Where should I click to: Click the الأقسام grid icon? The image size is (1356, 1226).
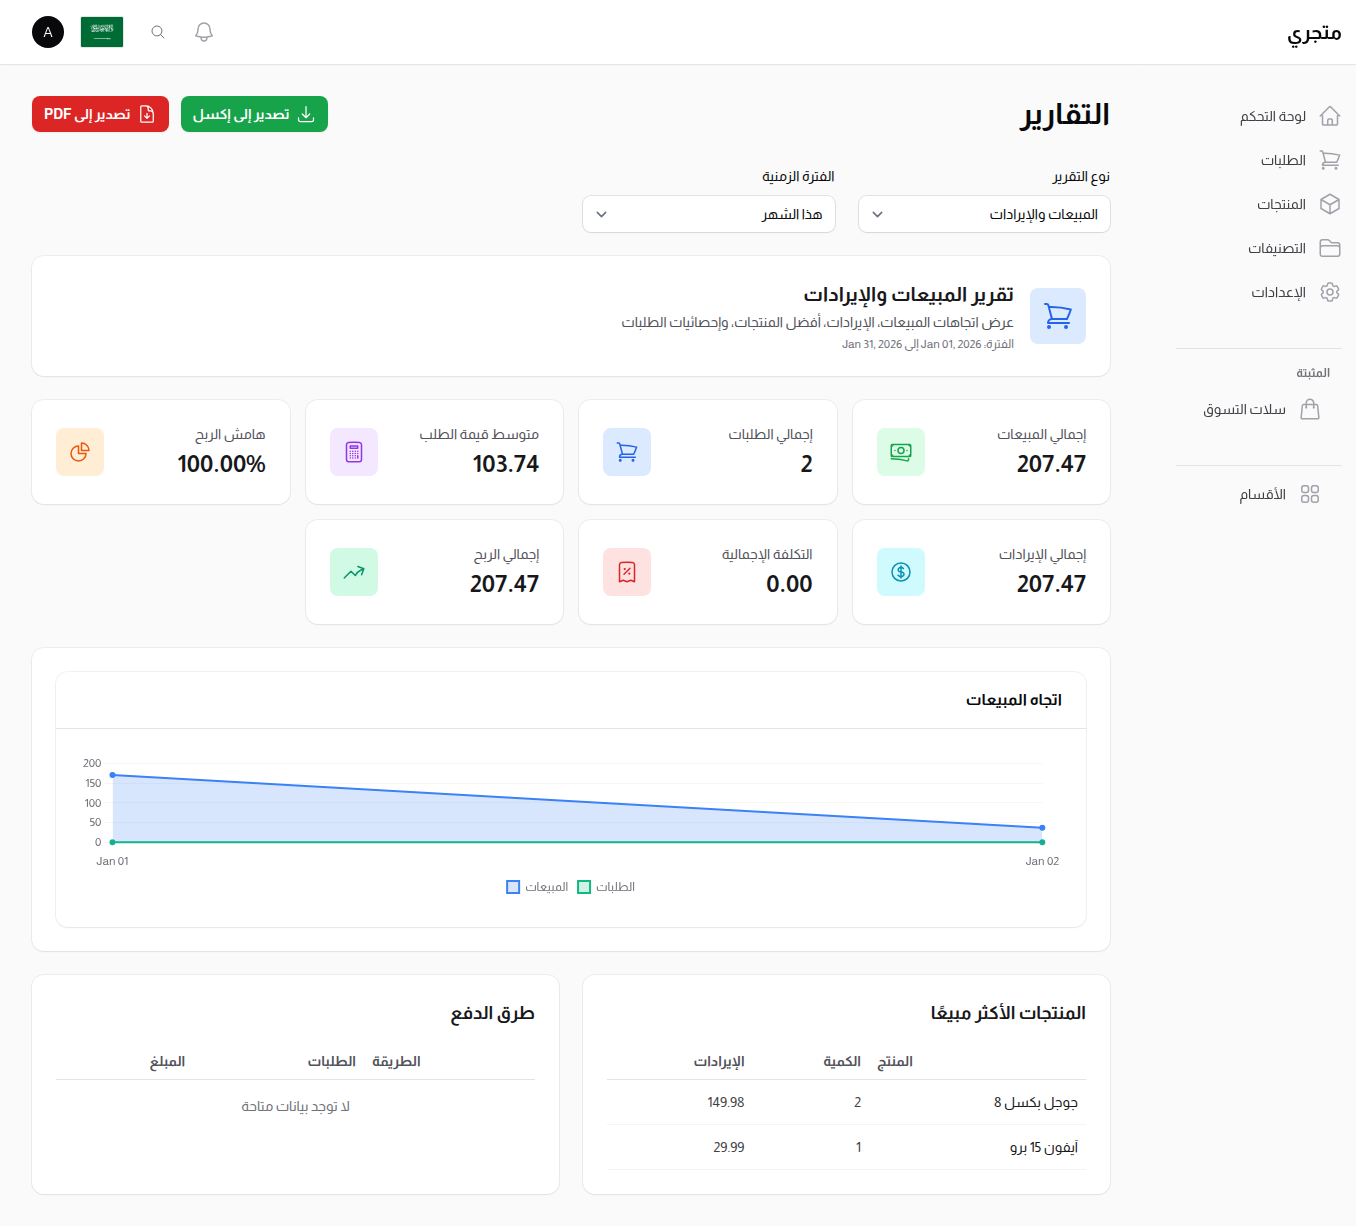pyautogui.click(x=1311, y=493)
